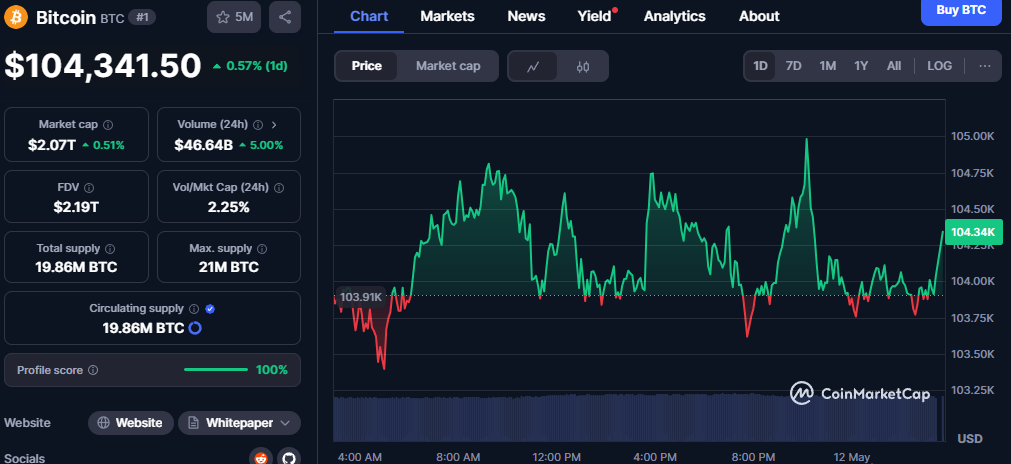Click the 0.57% (1d) change indicator
This screenshot has height=464, width=1011.
pyautogui.click(x=250, y=66)
